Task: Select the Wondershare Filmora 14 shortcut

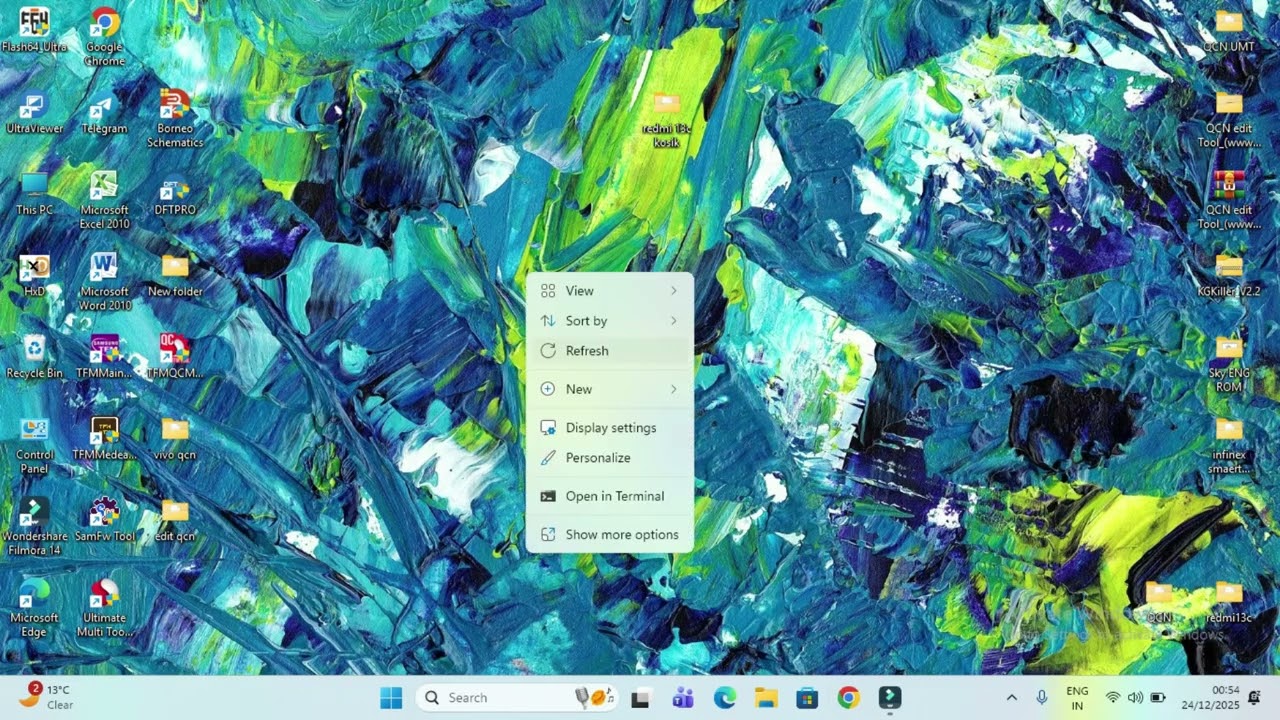Action: tap(35, 527)
